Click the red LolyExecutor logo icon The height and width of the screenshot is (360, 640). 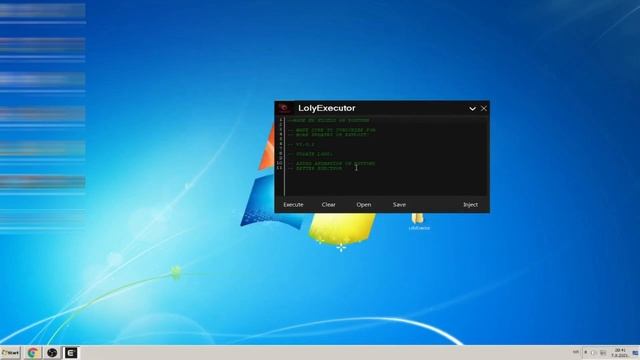pos(284,108)
